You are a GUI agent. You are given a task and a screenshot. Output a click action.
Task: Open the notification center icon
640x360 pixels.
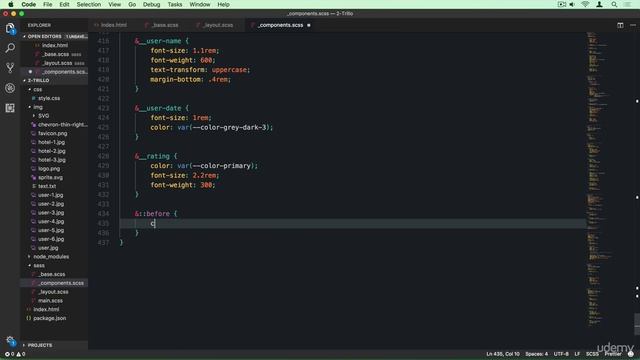click(x=628, y=4)
